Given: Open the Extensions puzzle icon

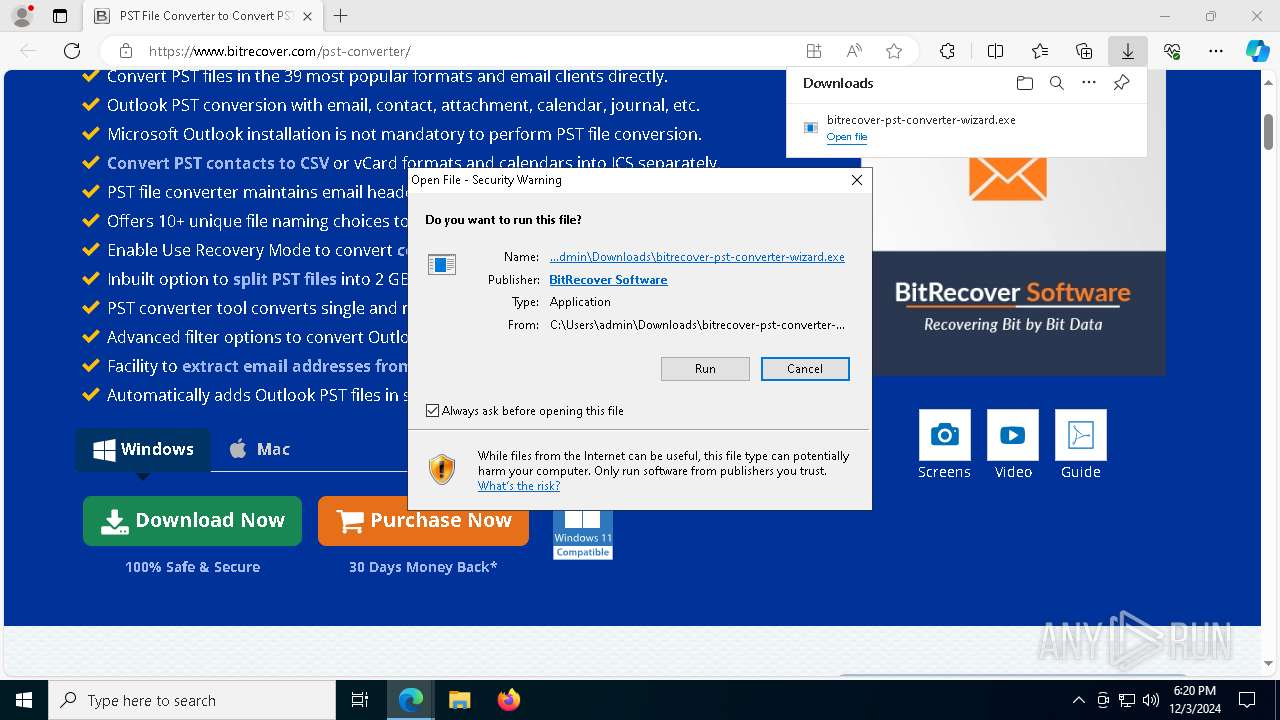Looking at the screenshot, I should pos(947,51).
